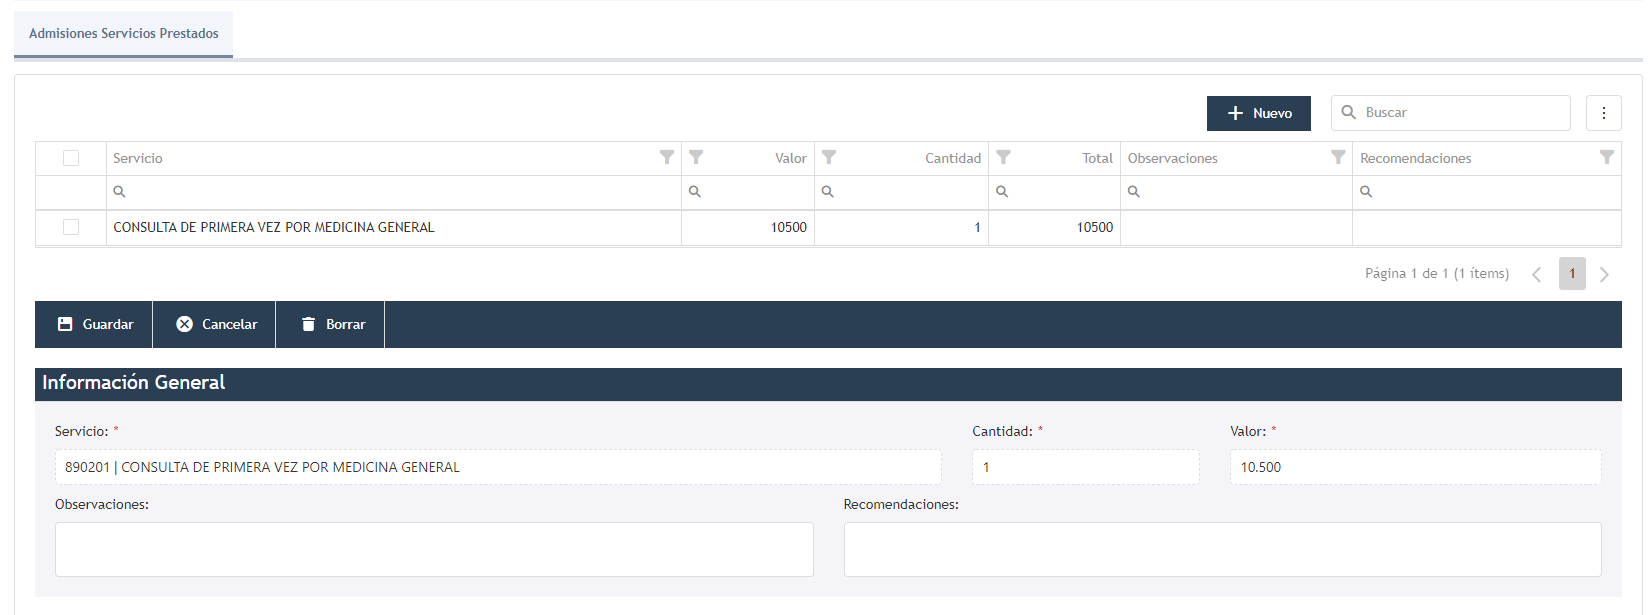This screenshot has height=615, width=1652.
Task: Go to the next page arrow
Action: pos(1604,274)
